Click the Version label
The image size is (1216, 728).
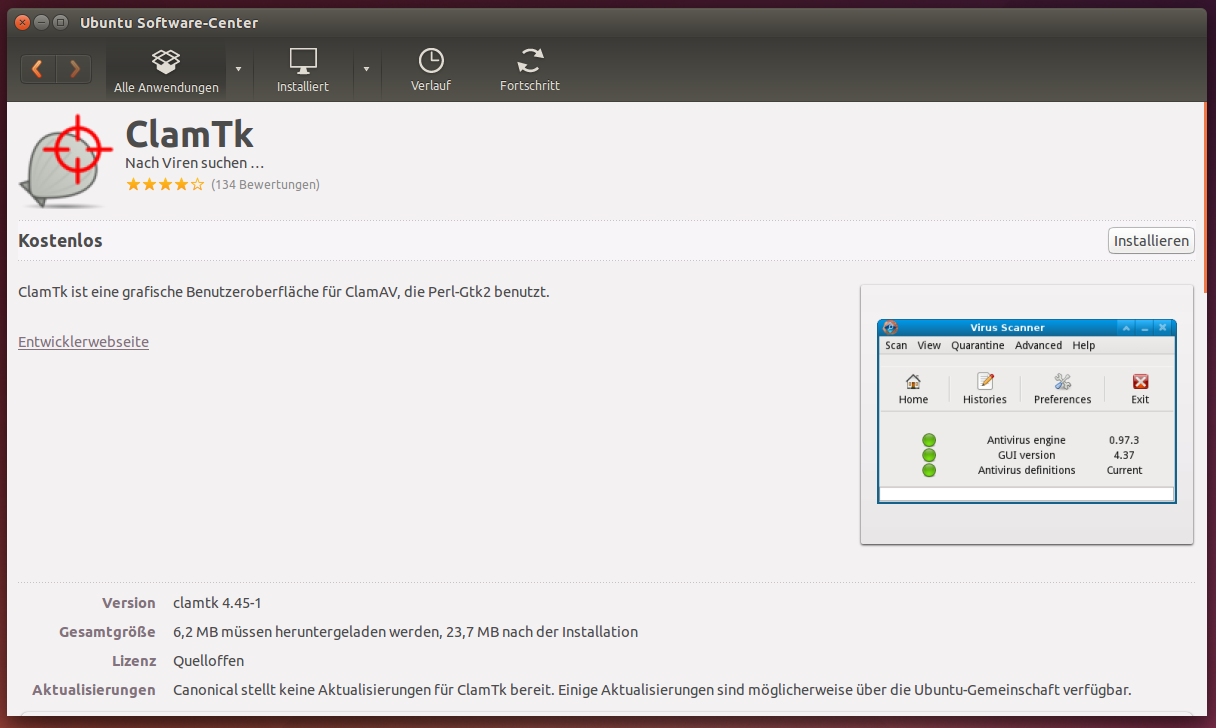pos(129,603)
